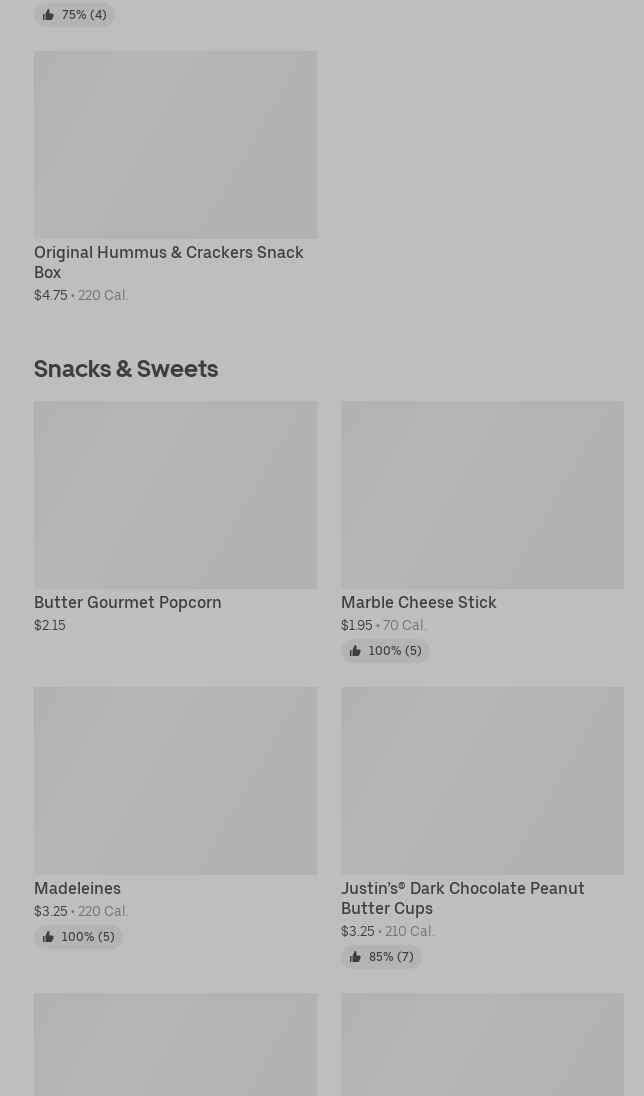
Task: Click thumbs-up icon on Justin's Peanut Butter Cups rating
Action: coord(355,957)
